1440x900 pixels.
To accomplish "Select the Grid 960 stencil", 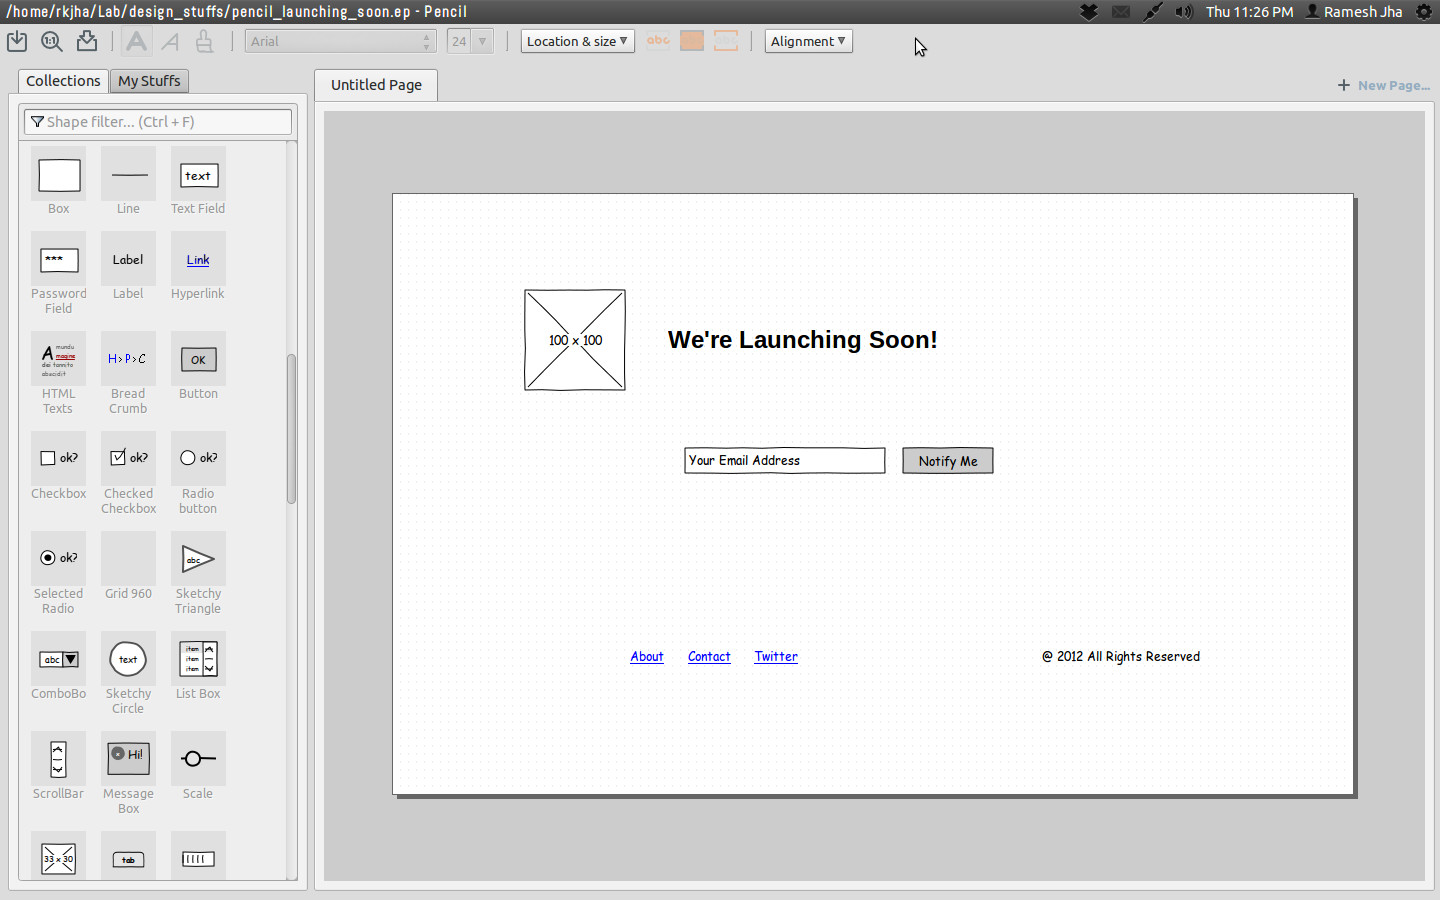I will [x=128, y=558].
